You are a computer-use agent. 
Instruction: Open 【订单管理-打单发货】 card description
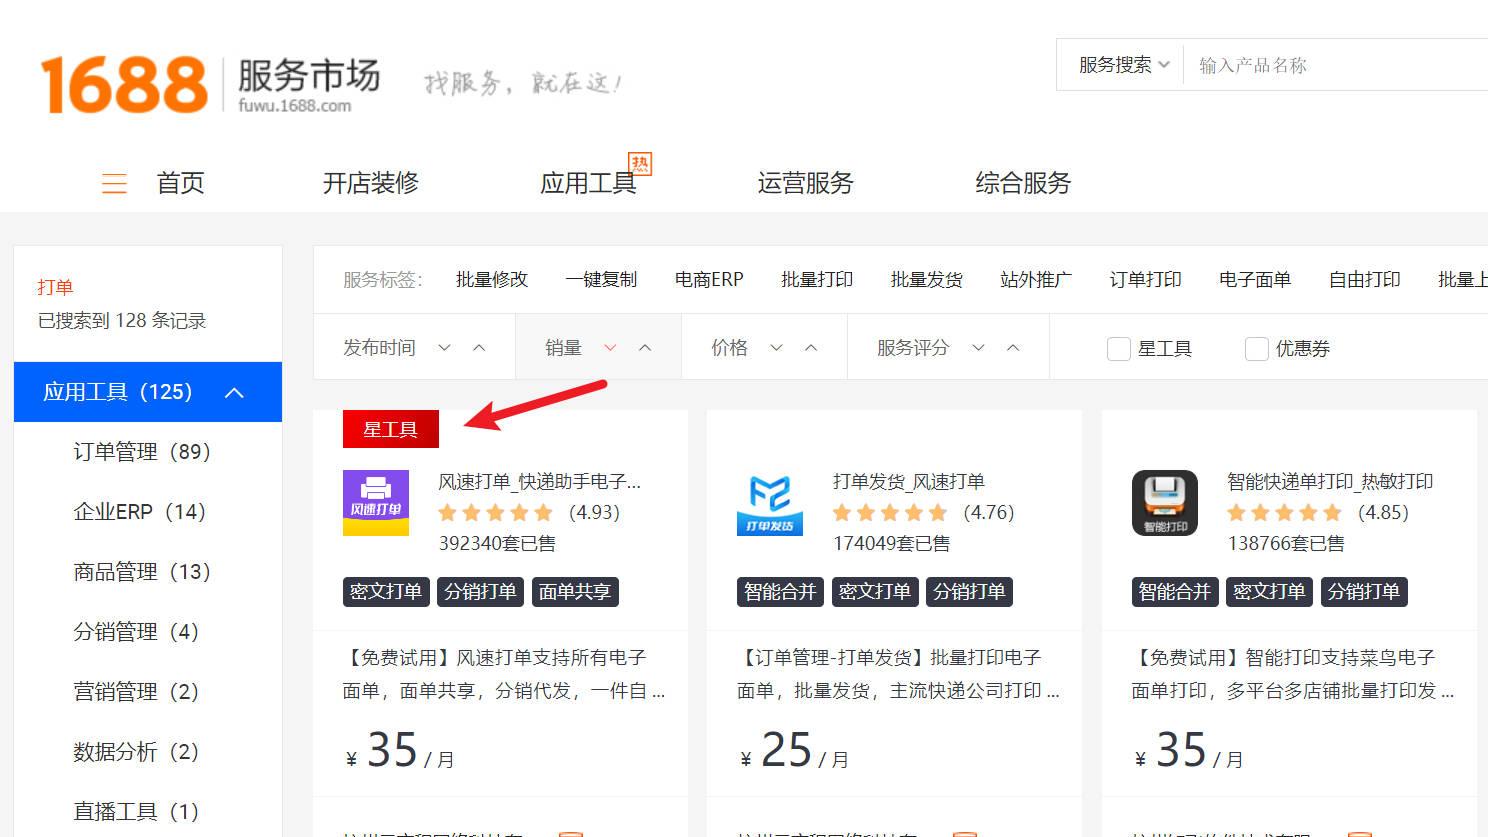click(x=898, y=674)
